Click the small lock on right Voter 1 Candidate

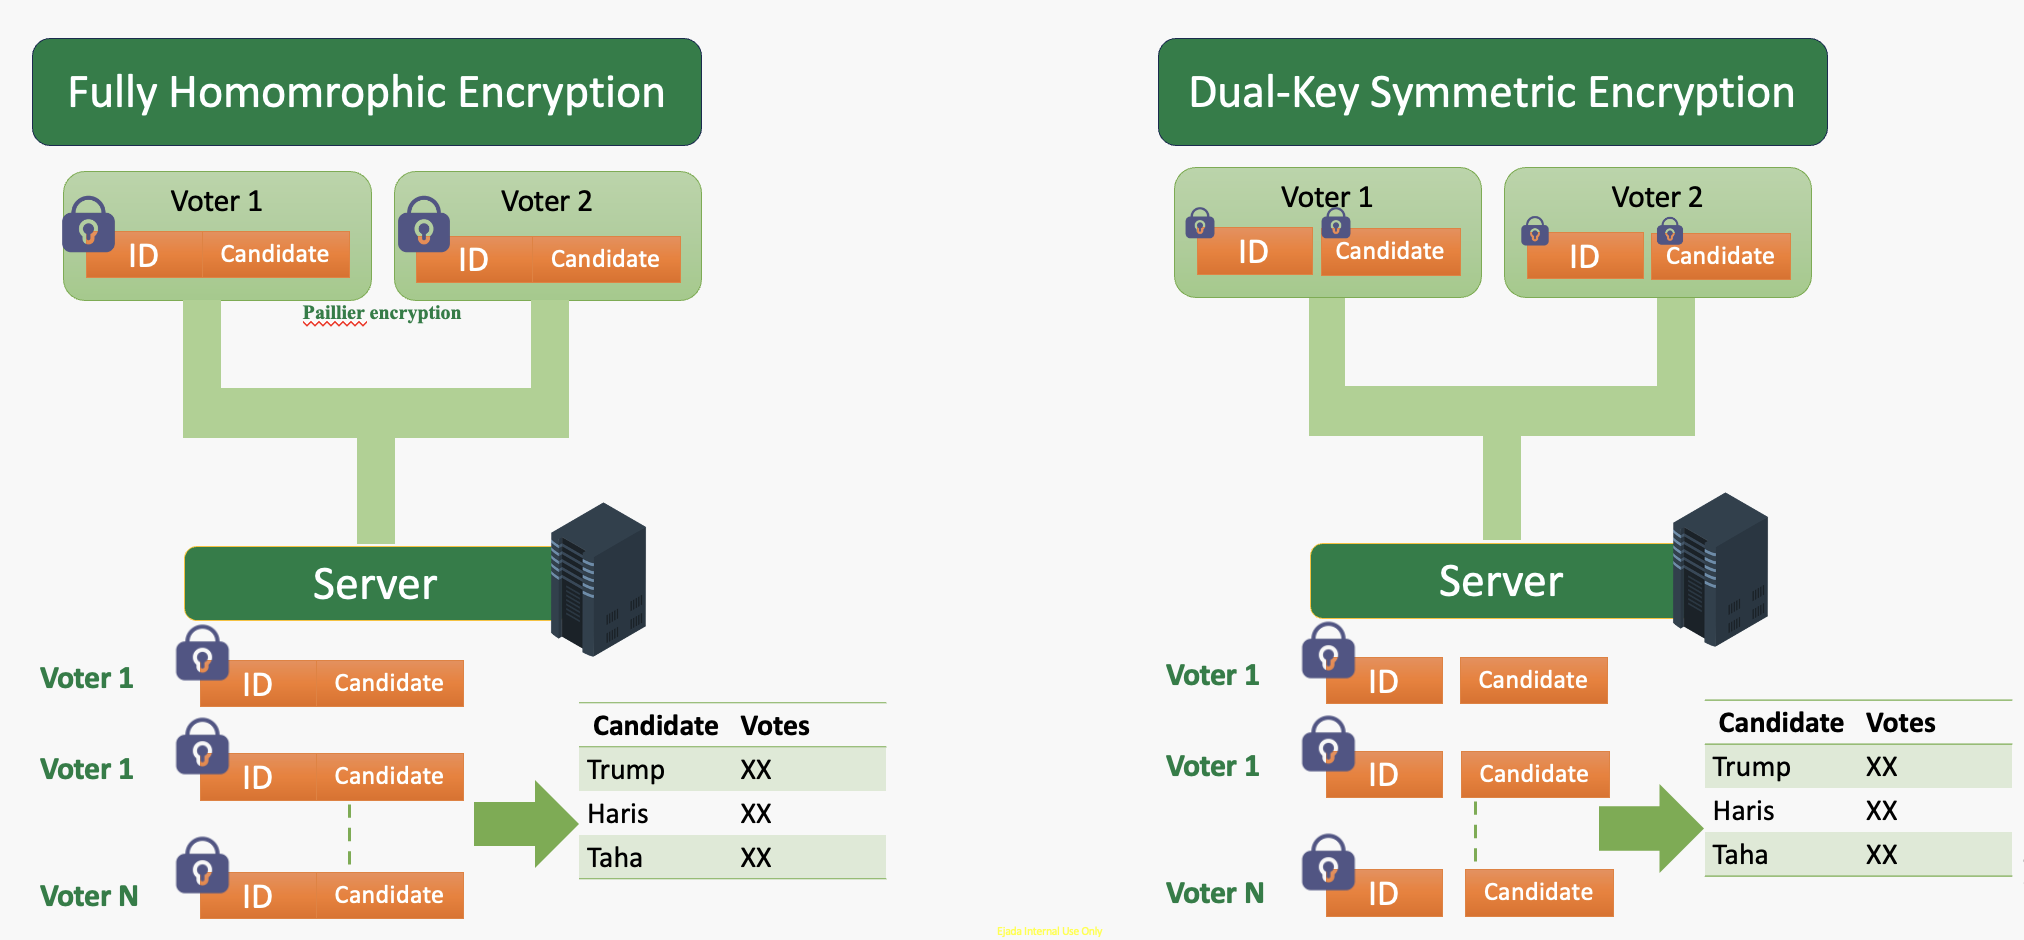point(1335,224)
